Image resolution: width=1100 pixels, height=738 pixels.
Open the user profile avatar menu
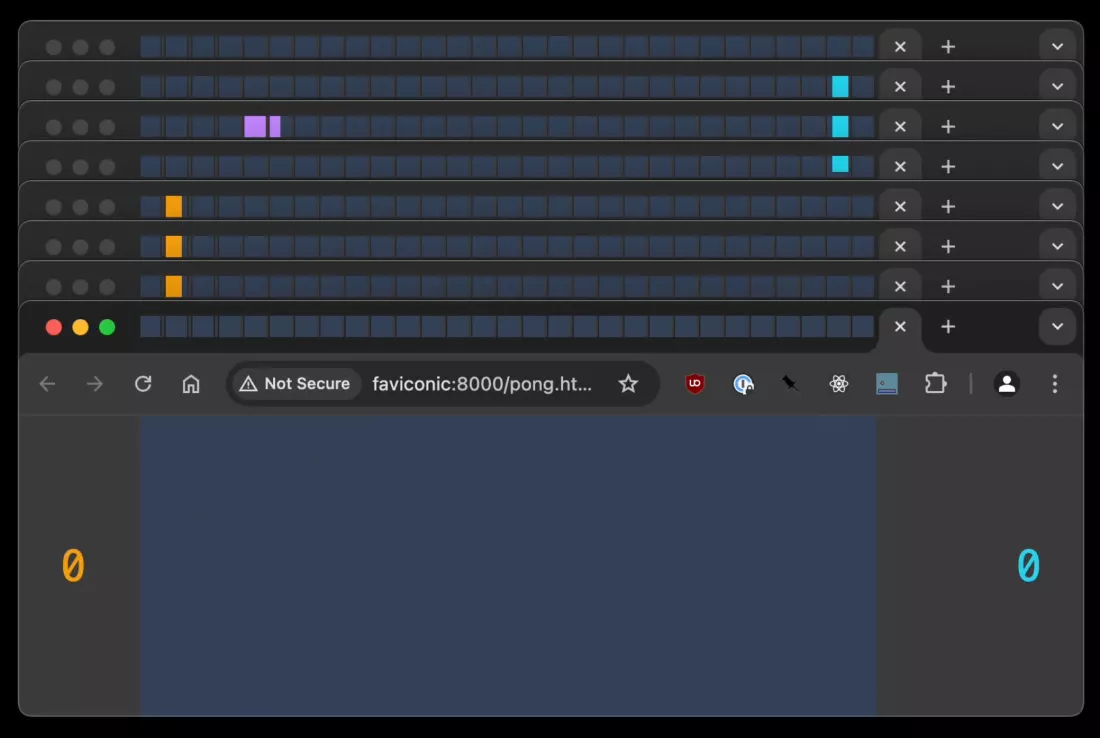1007,383
